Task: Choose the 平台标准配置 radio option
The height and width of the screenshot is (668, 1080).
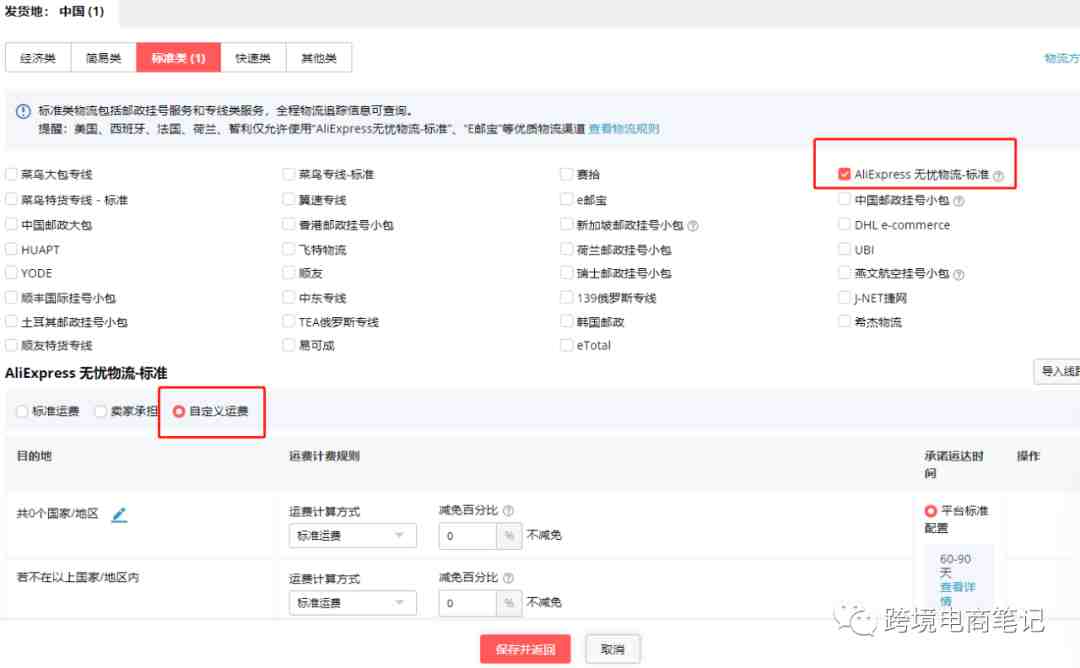Action: tap(931, 511)
